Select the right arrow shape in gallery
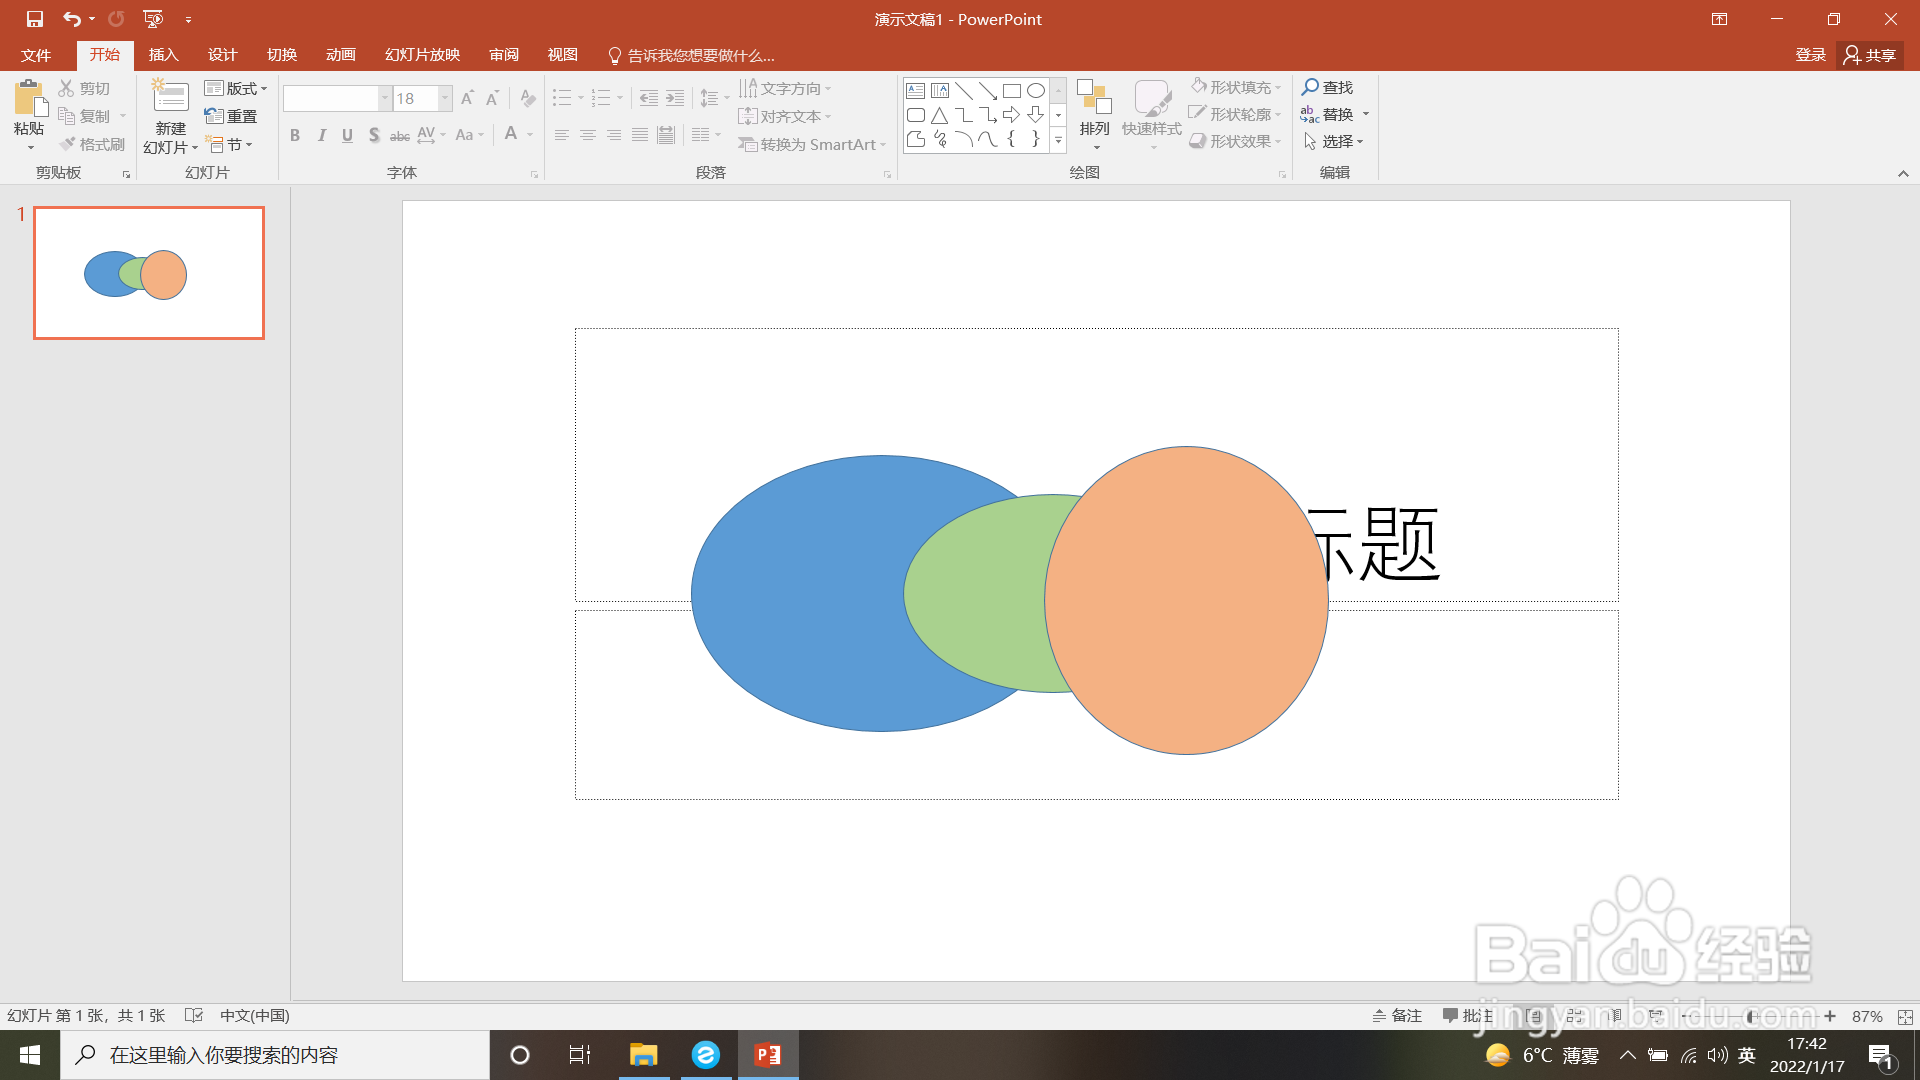Image resolution: width=1920 pixels, height=1080 pixels. pos(1011,115)
